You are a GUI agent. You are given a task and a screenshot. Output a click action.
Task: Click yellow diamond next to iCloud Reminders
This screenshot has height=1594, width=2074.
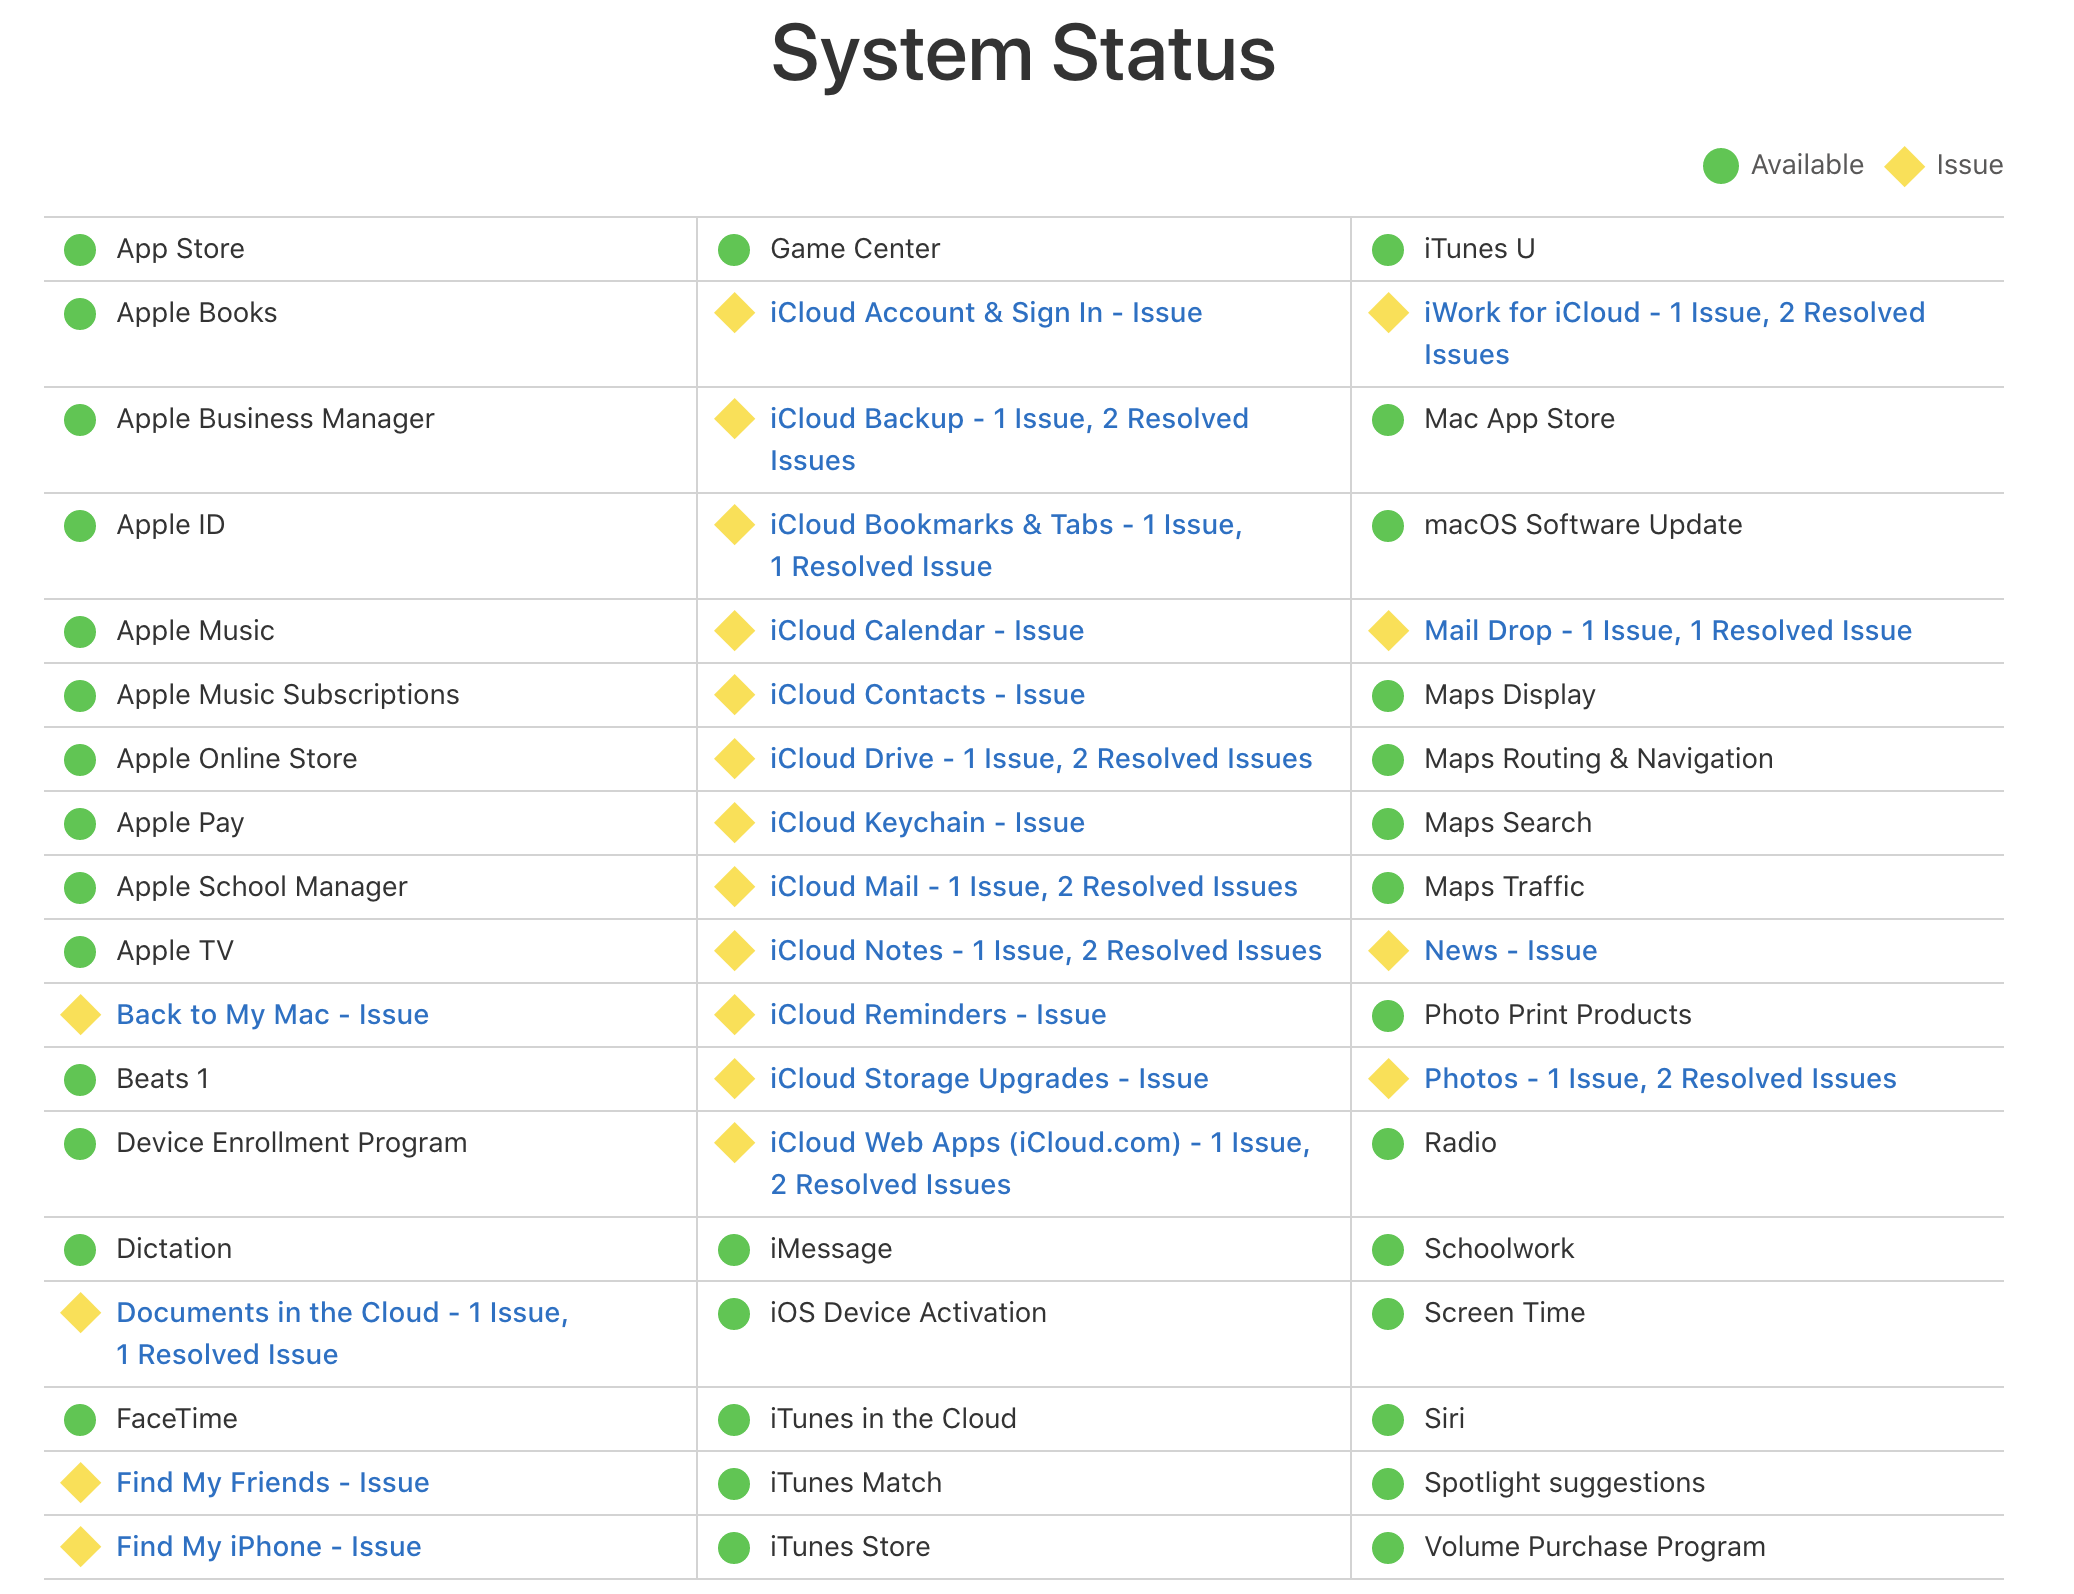pos(734,1015)
